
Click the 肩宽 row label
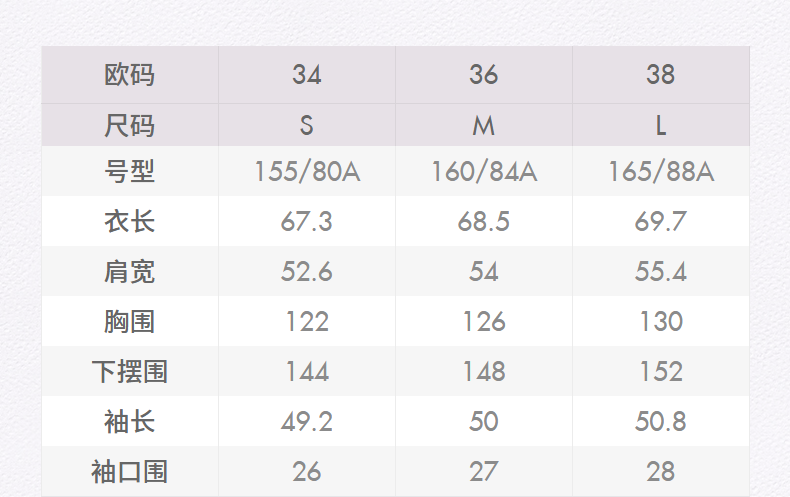pos(130,271)
